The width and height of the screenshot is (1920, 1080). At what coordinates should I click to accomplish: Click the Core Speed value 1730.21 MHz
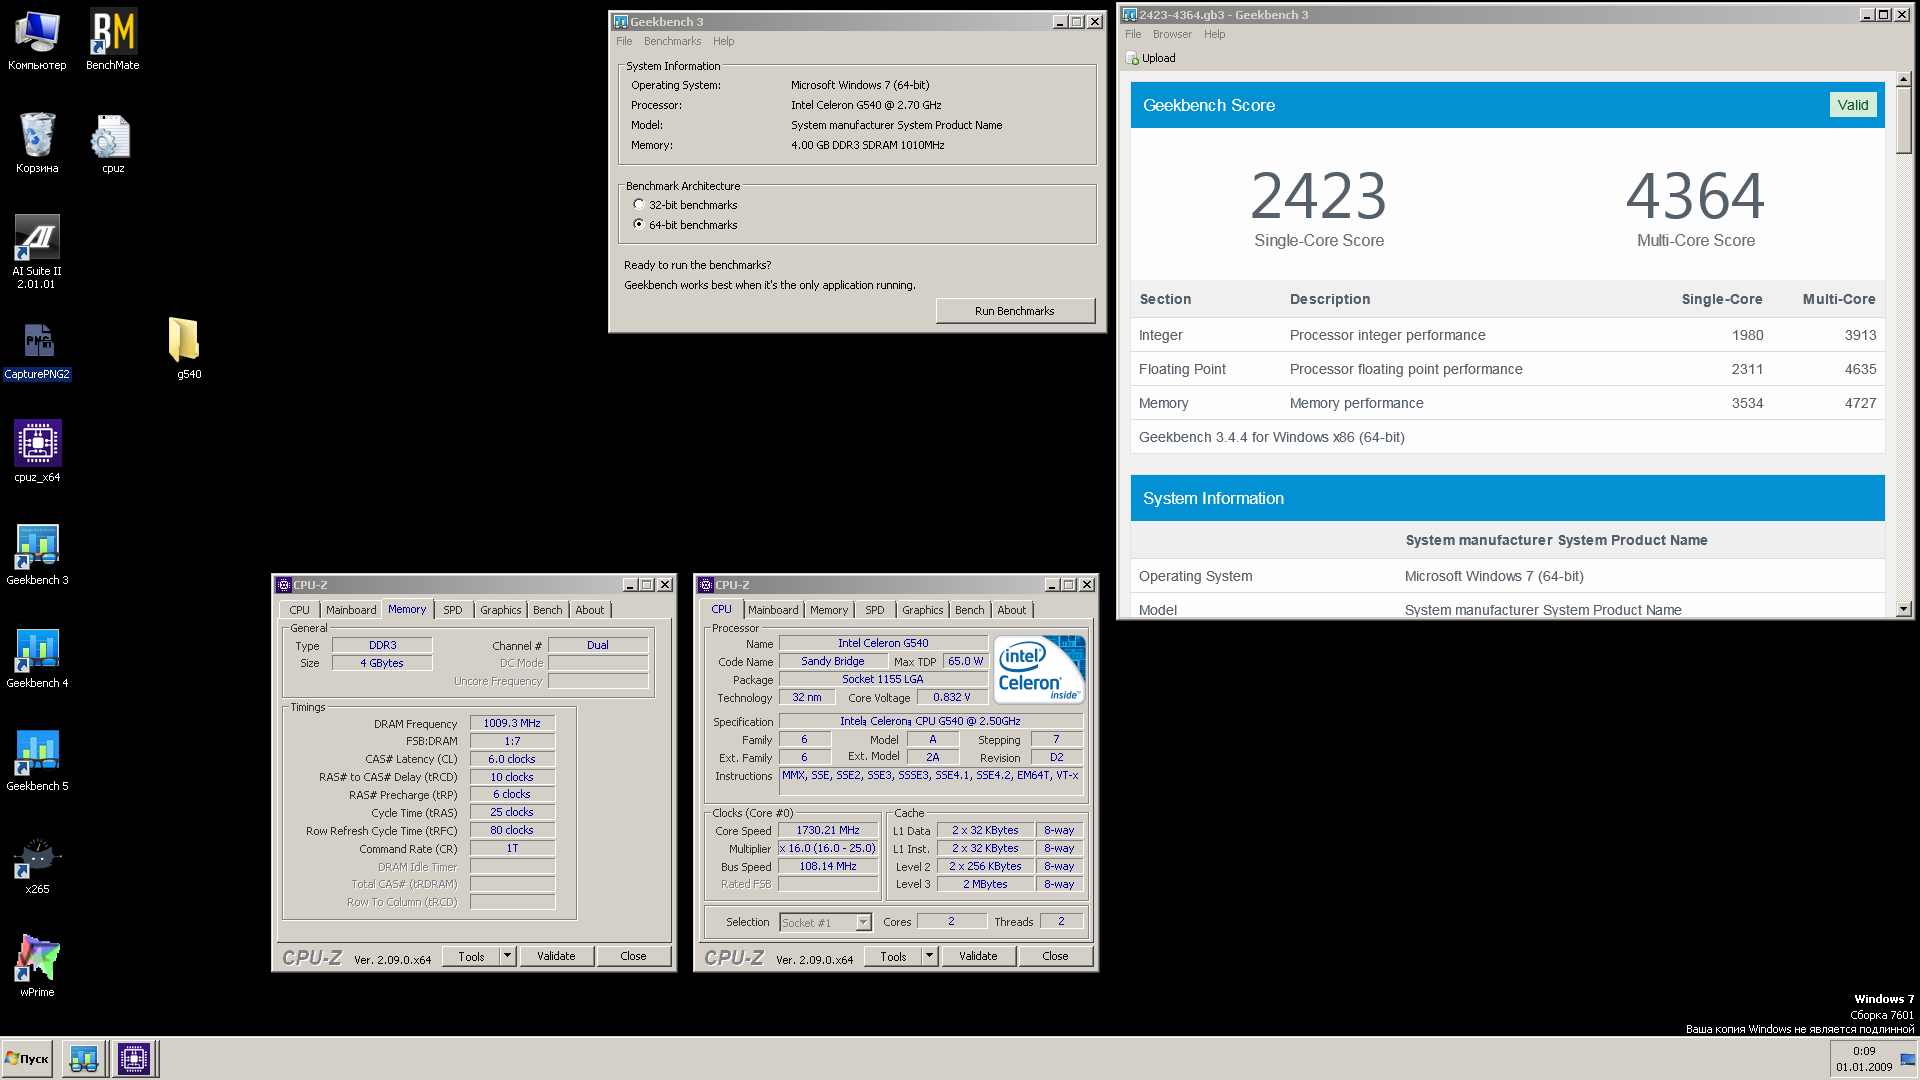(828, 830)
